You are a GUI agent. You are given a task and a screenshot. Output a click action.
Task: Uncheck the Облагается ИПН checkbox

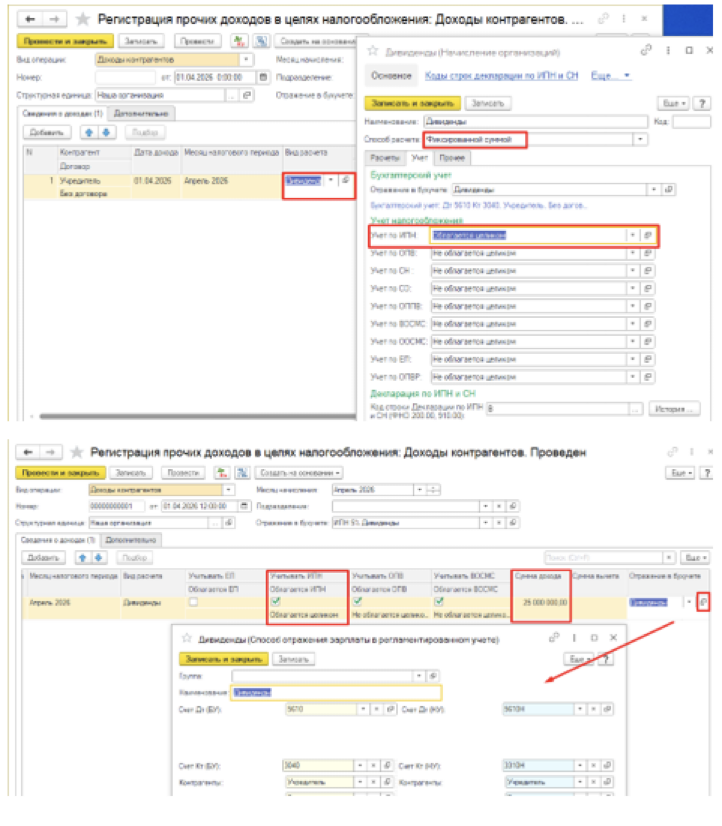click(x=275, y=600)
